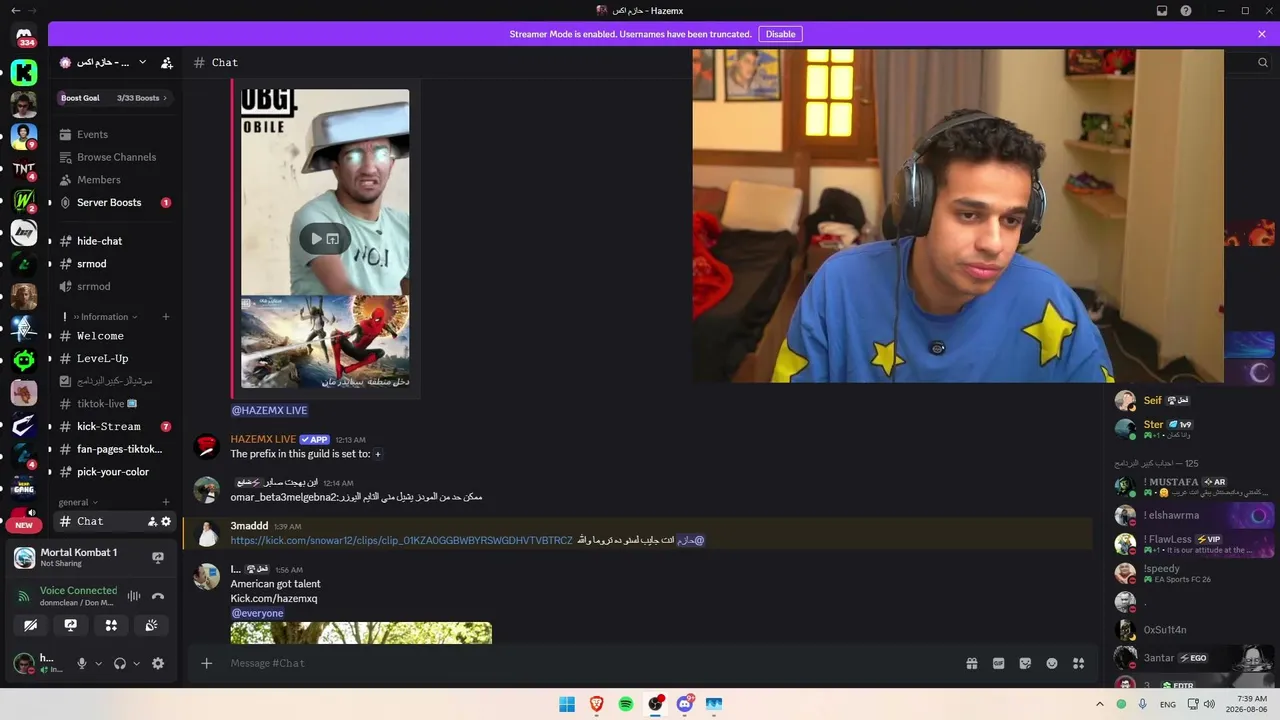The height and width of the screenshot is (720, 1280).
Task: Open the emoji picker
Action: pos(1052,663)
